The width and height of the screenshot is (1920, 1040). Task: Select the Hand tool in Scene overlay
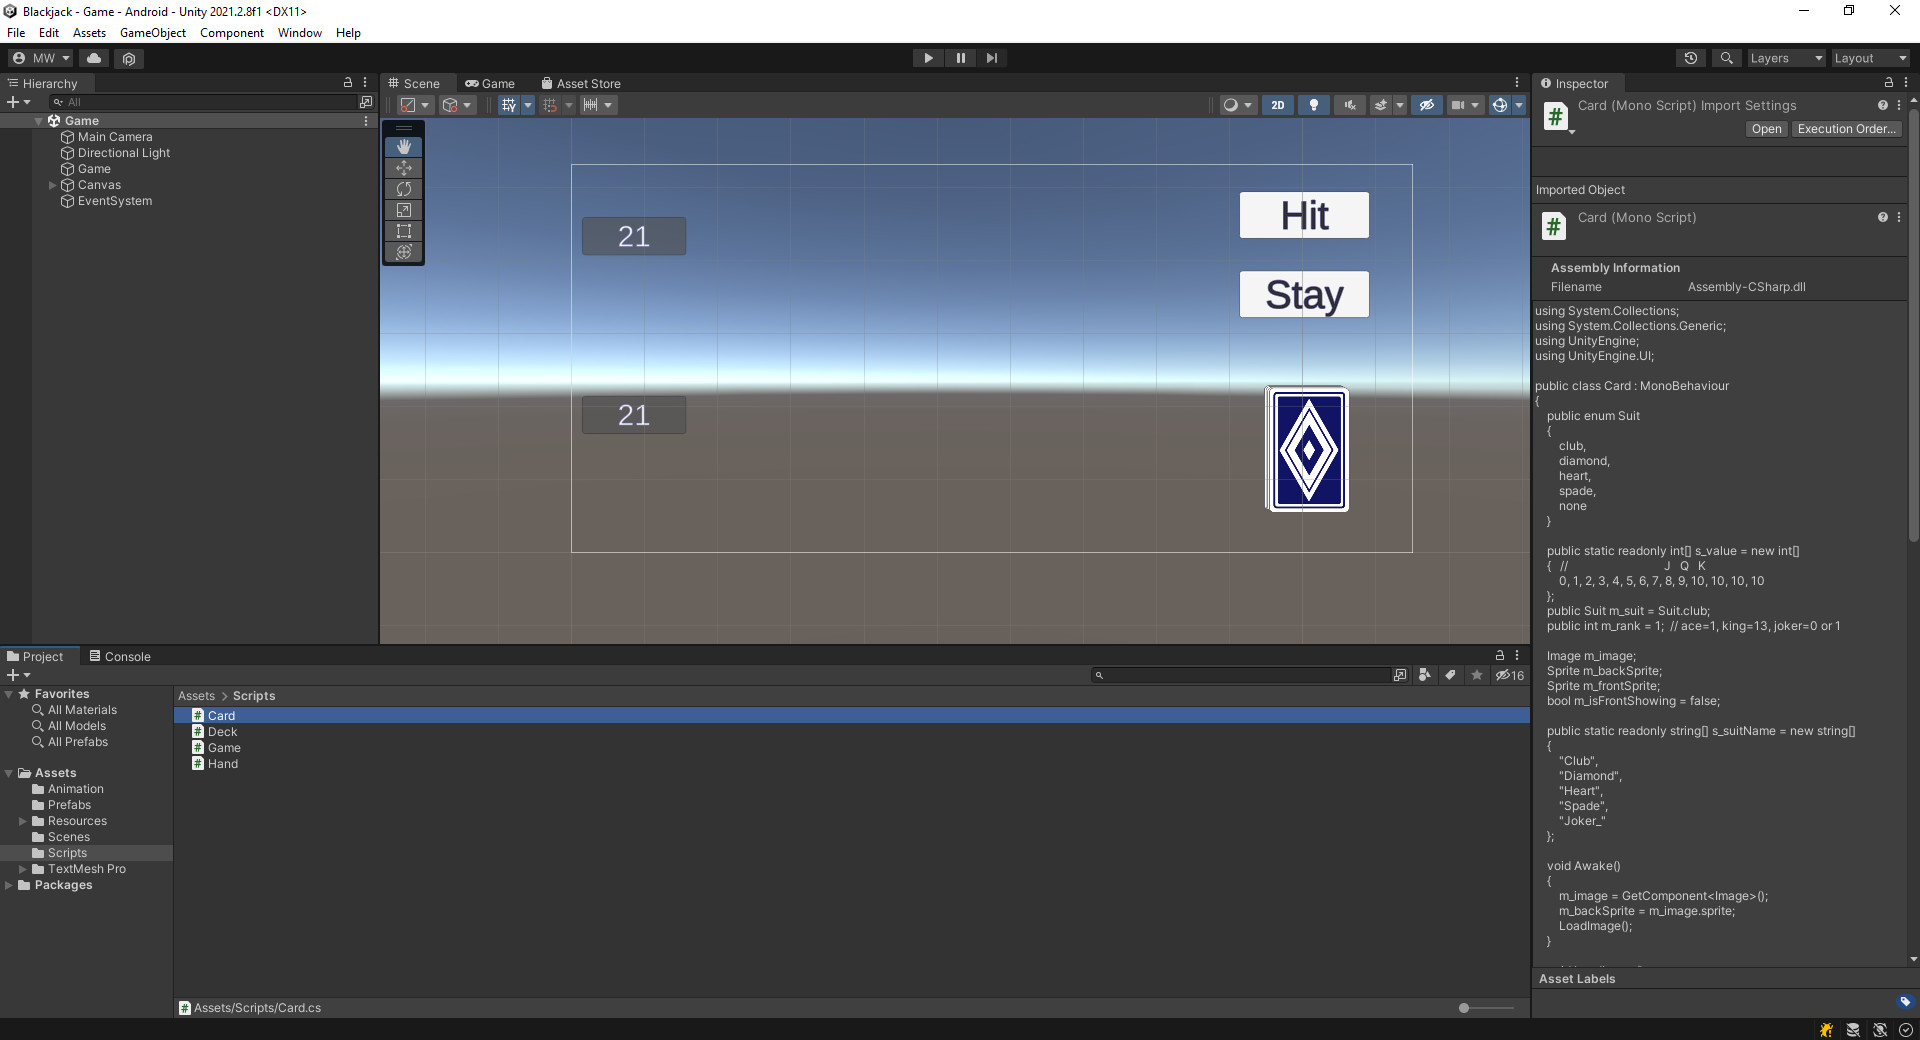point(403,146)
